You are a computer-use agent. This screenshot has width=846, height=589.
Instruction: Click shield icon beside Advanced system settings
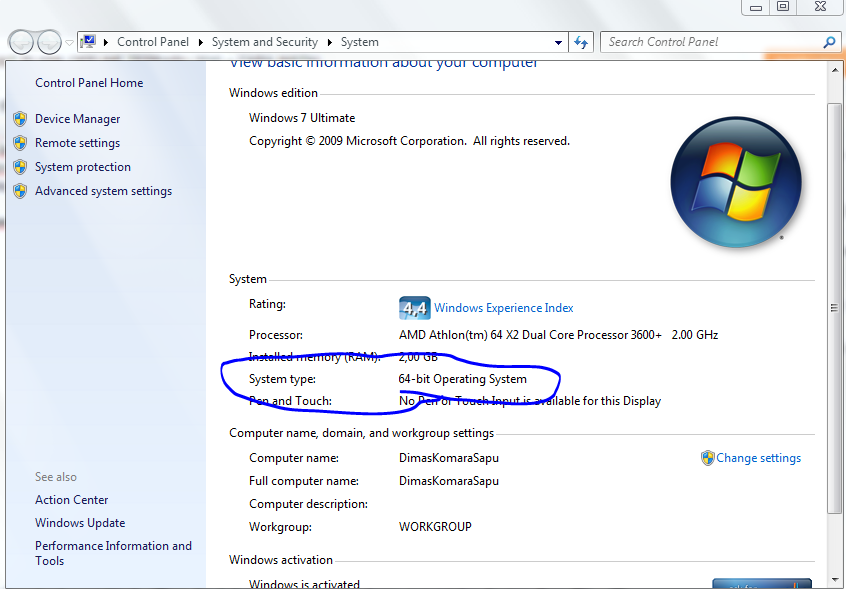point(20,191)
